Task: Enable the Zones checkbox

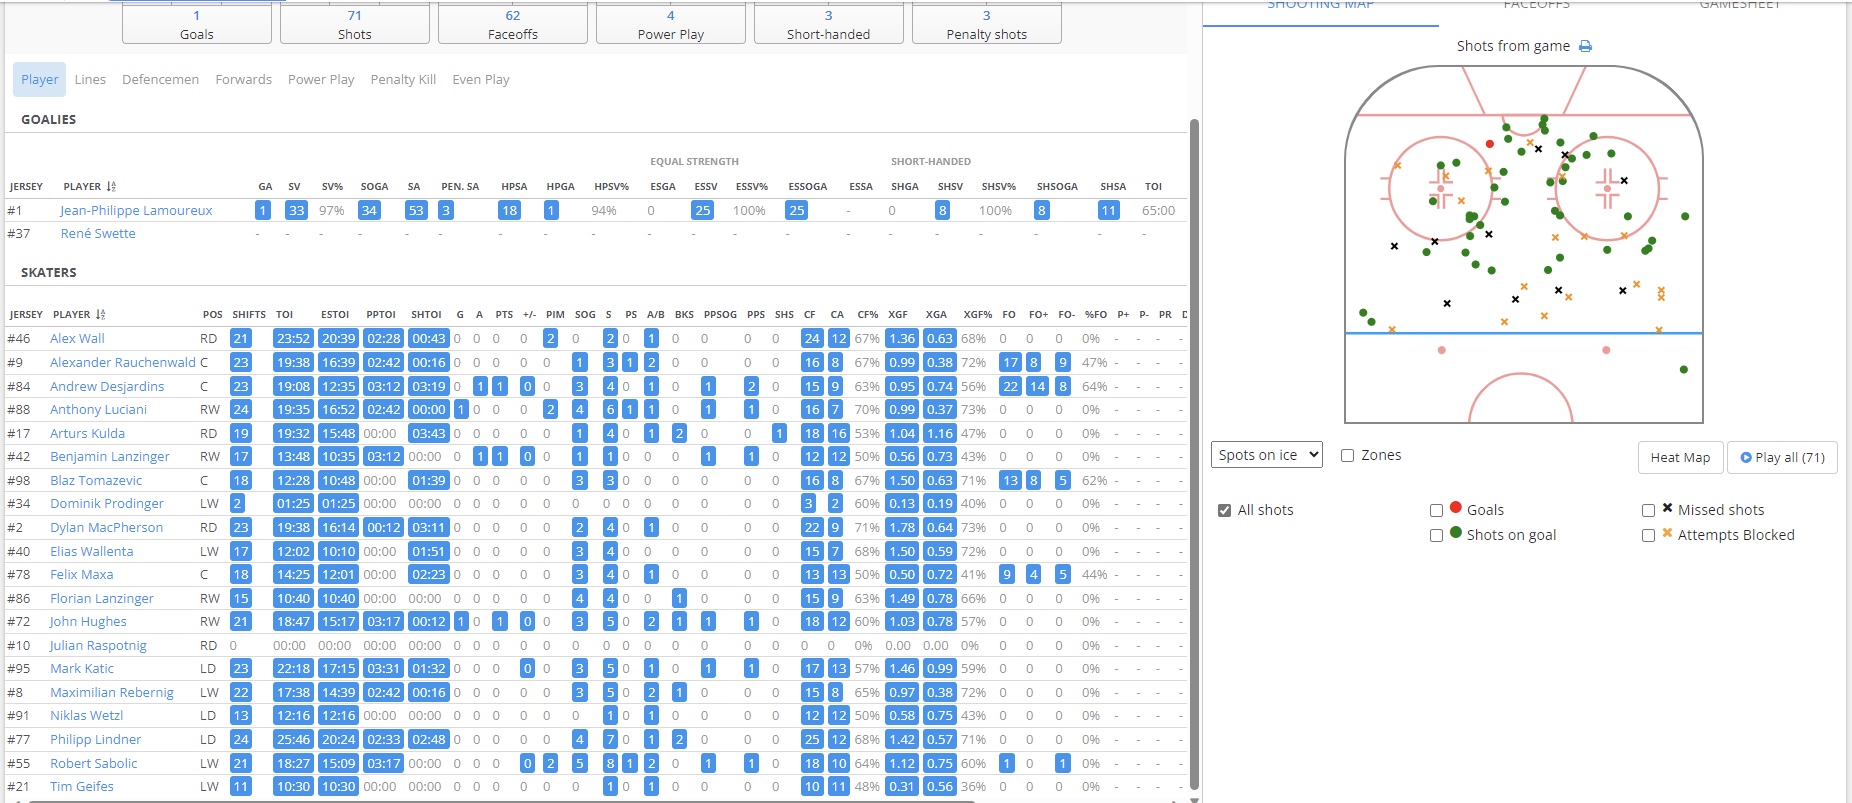Action: tap(1348, 456)
